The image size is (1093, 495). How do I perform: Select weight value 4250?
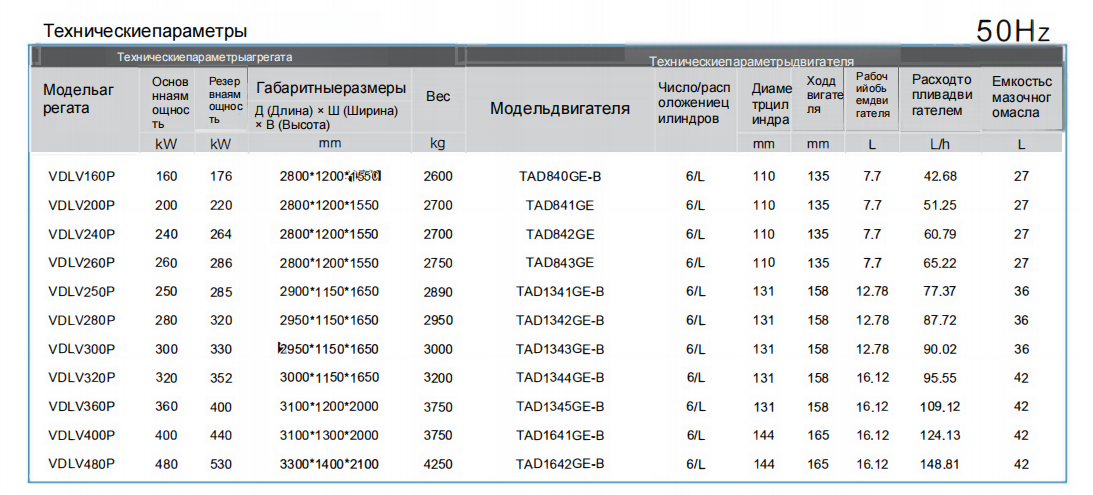point(438,464)
